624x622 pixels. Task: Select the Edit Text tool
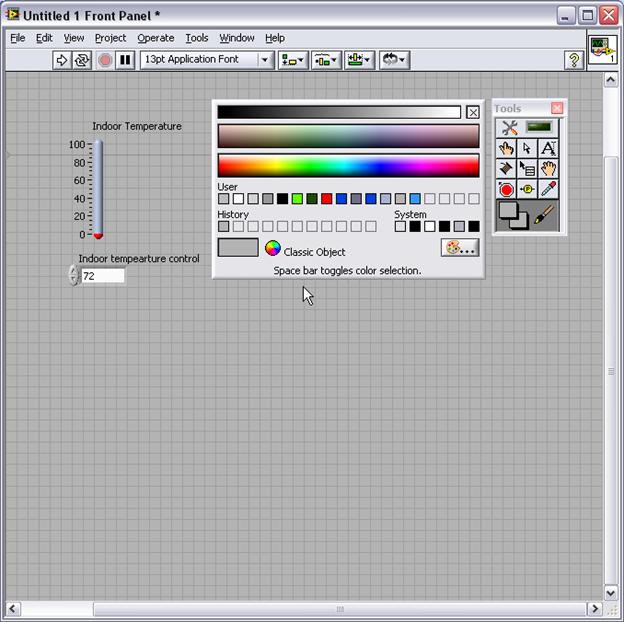pos(548,148)
